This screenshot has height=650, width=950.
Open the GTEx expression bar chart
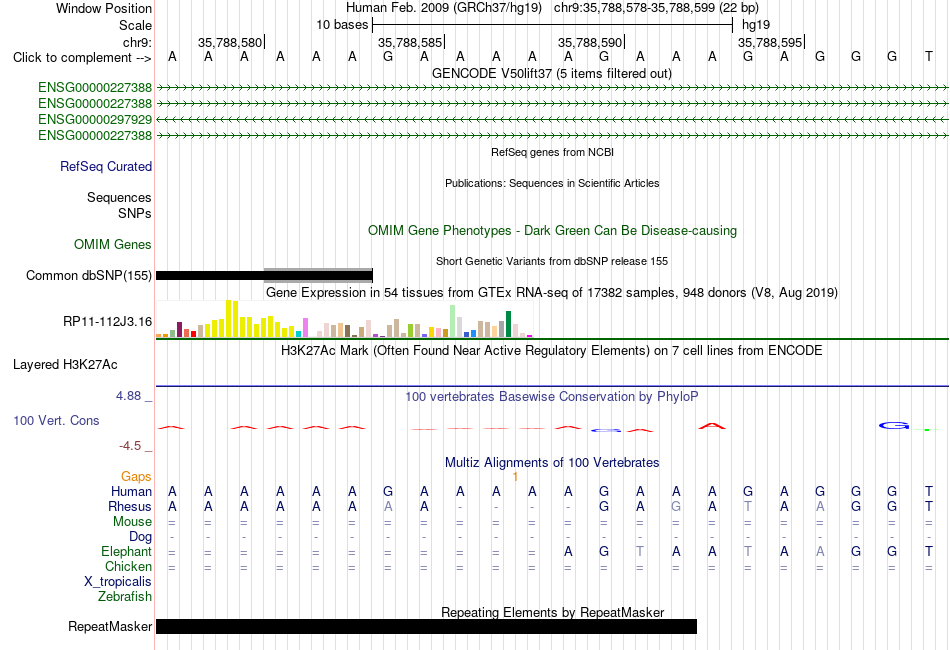pyautogui.click(x=344, y=319)
